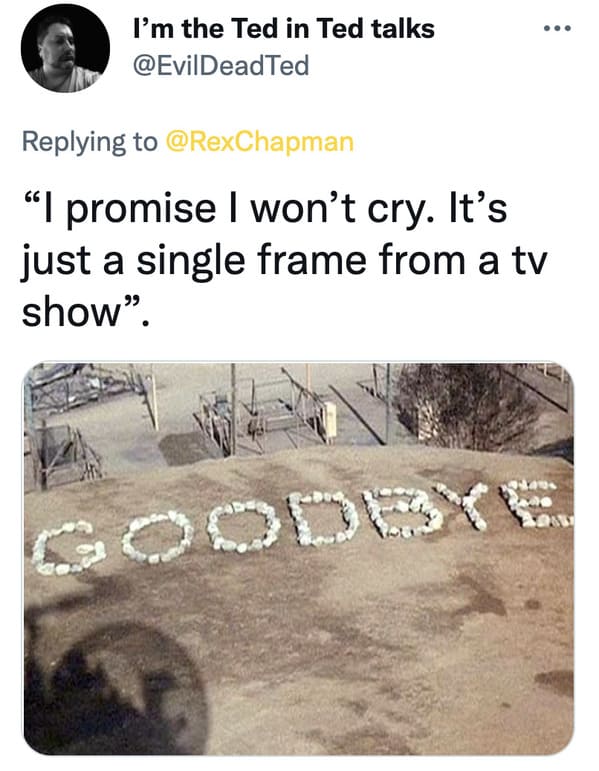Click the circular profile avatar photo
Viewport: 599px width, 771px height.
pyautogui.click(x=65, y=48)
